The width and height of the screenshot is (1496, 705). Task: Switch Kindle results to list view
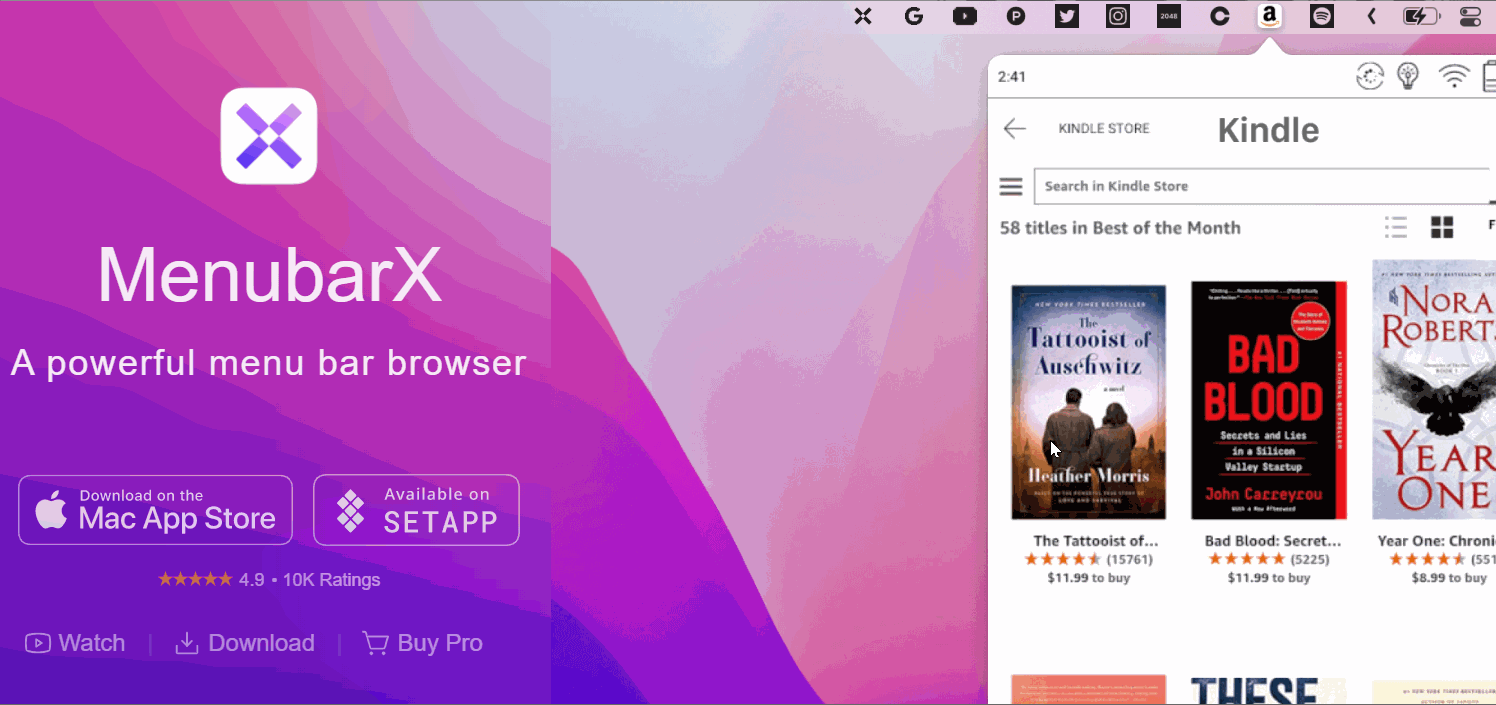(1396, 227)
